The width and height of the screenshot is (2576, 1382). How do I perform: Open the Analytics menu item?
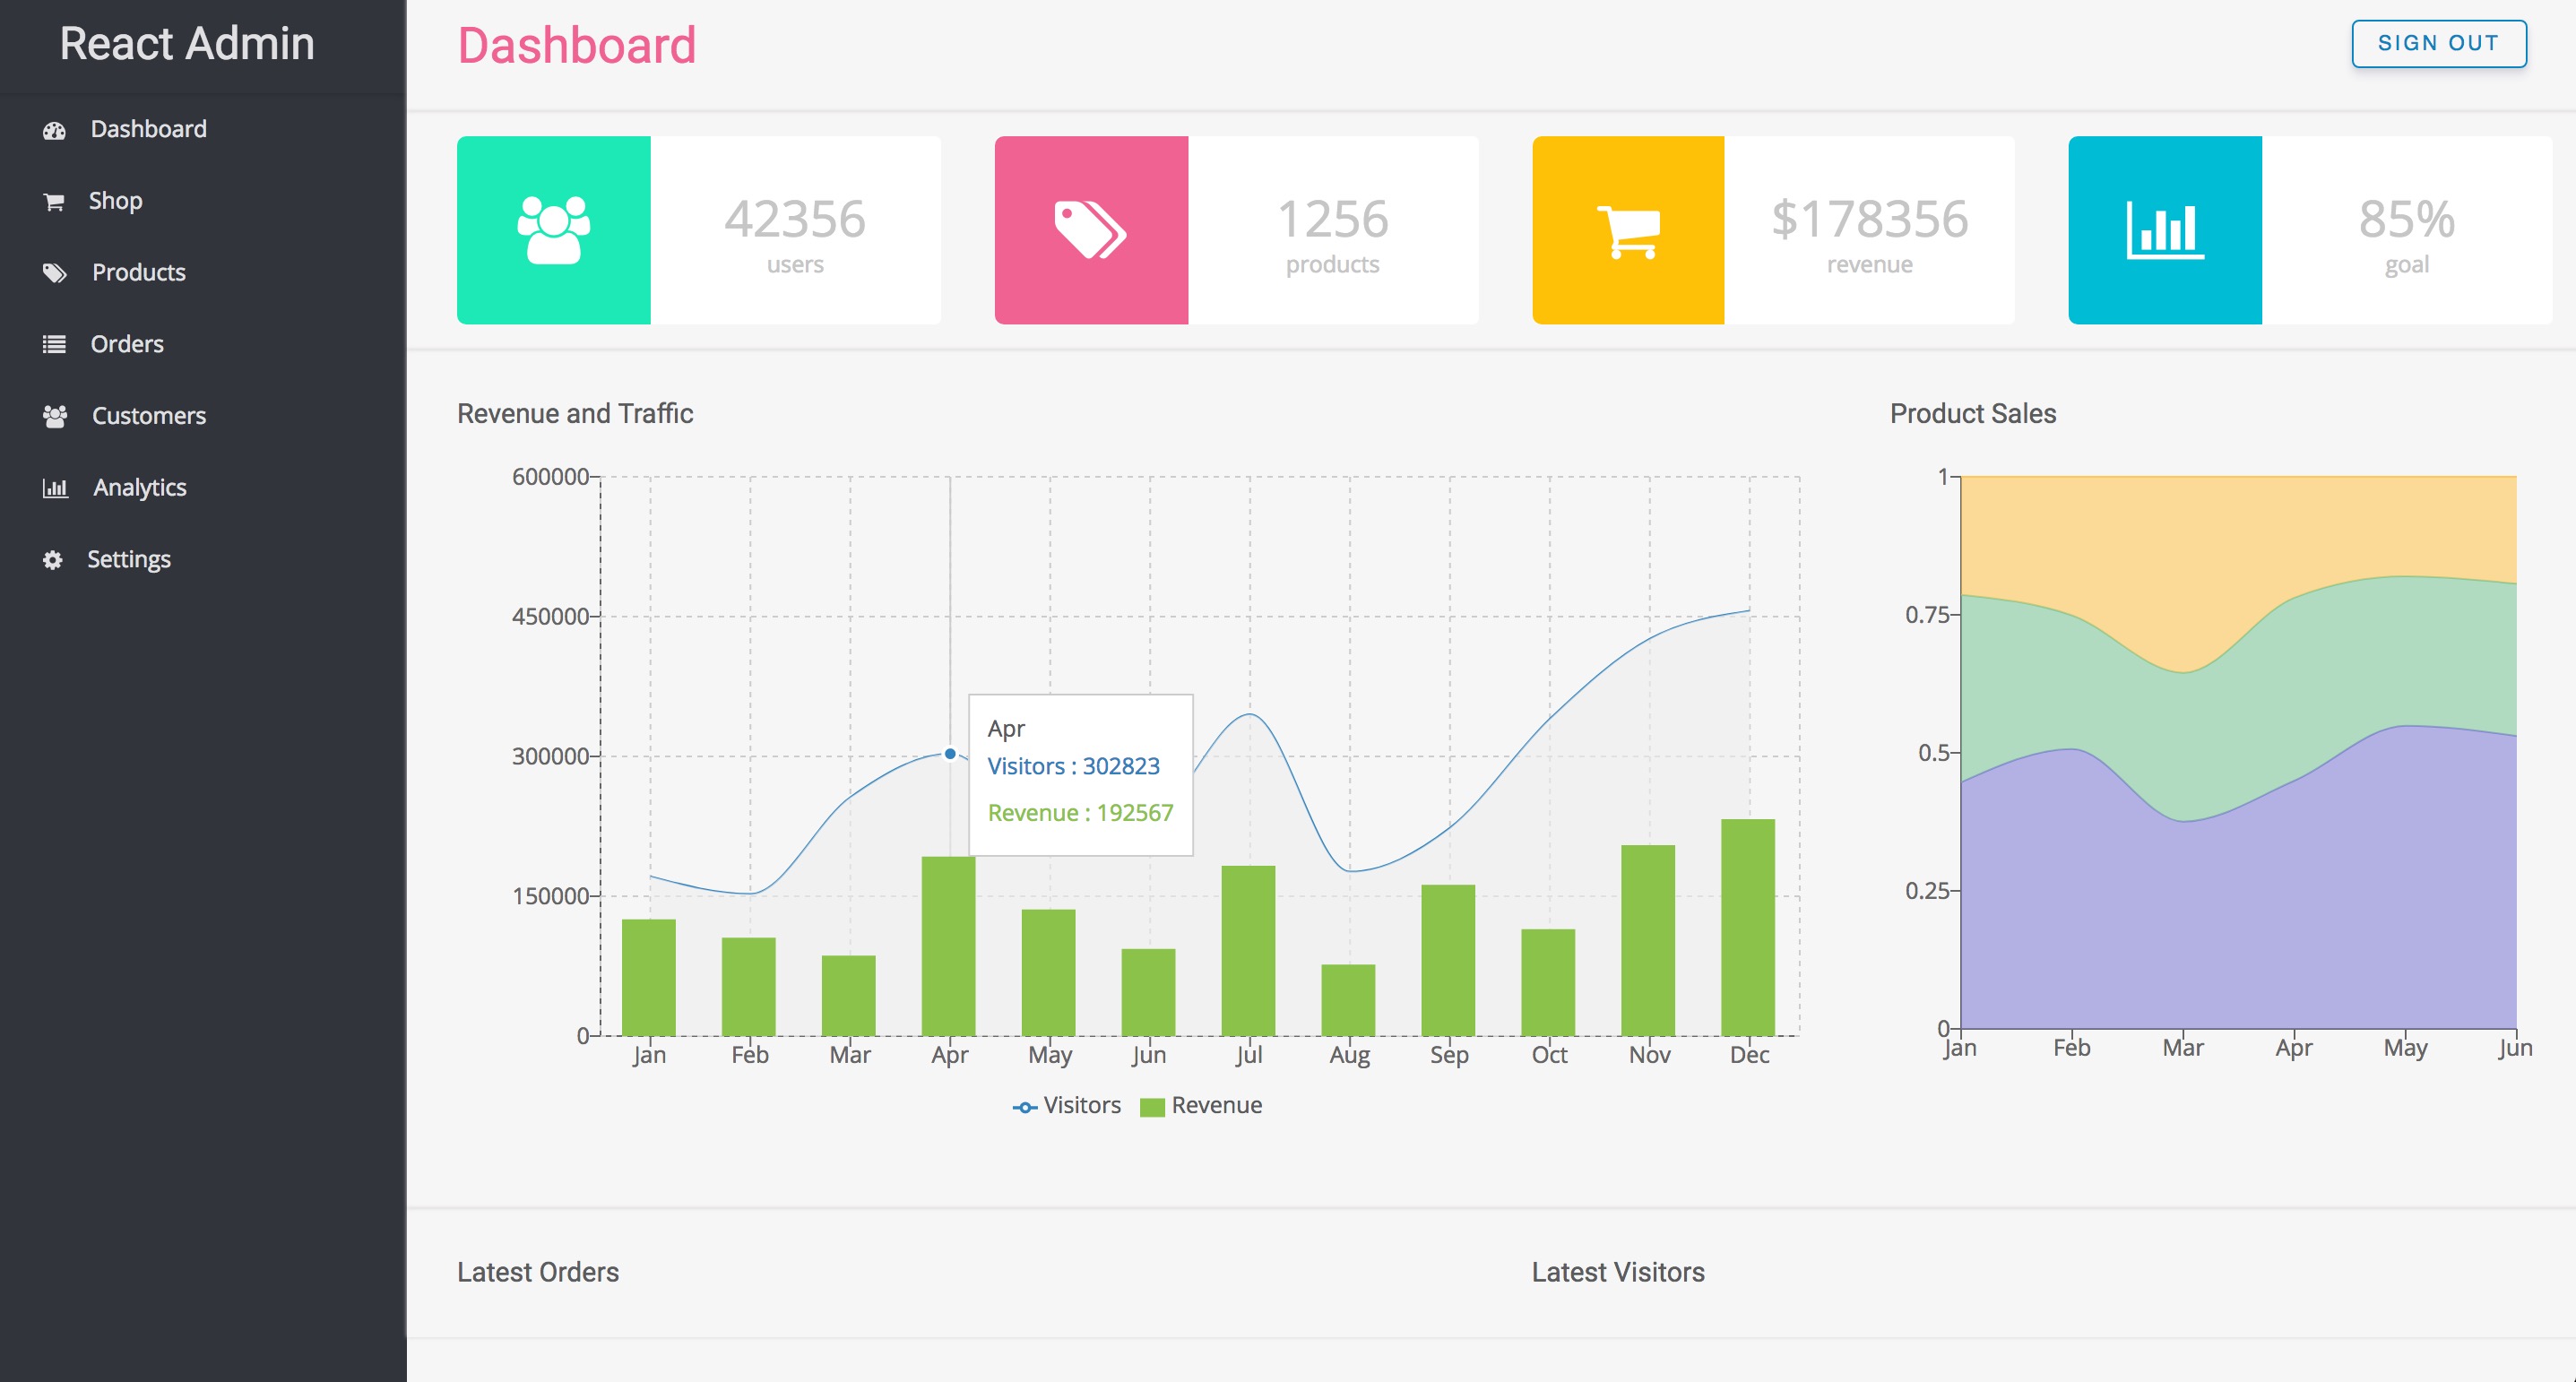[x=140, y=488]
